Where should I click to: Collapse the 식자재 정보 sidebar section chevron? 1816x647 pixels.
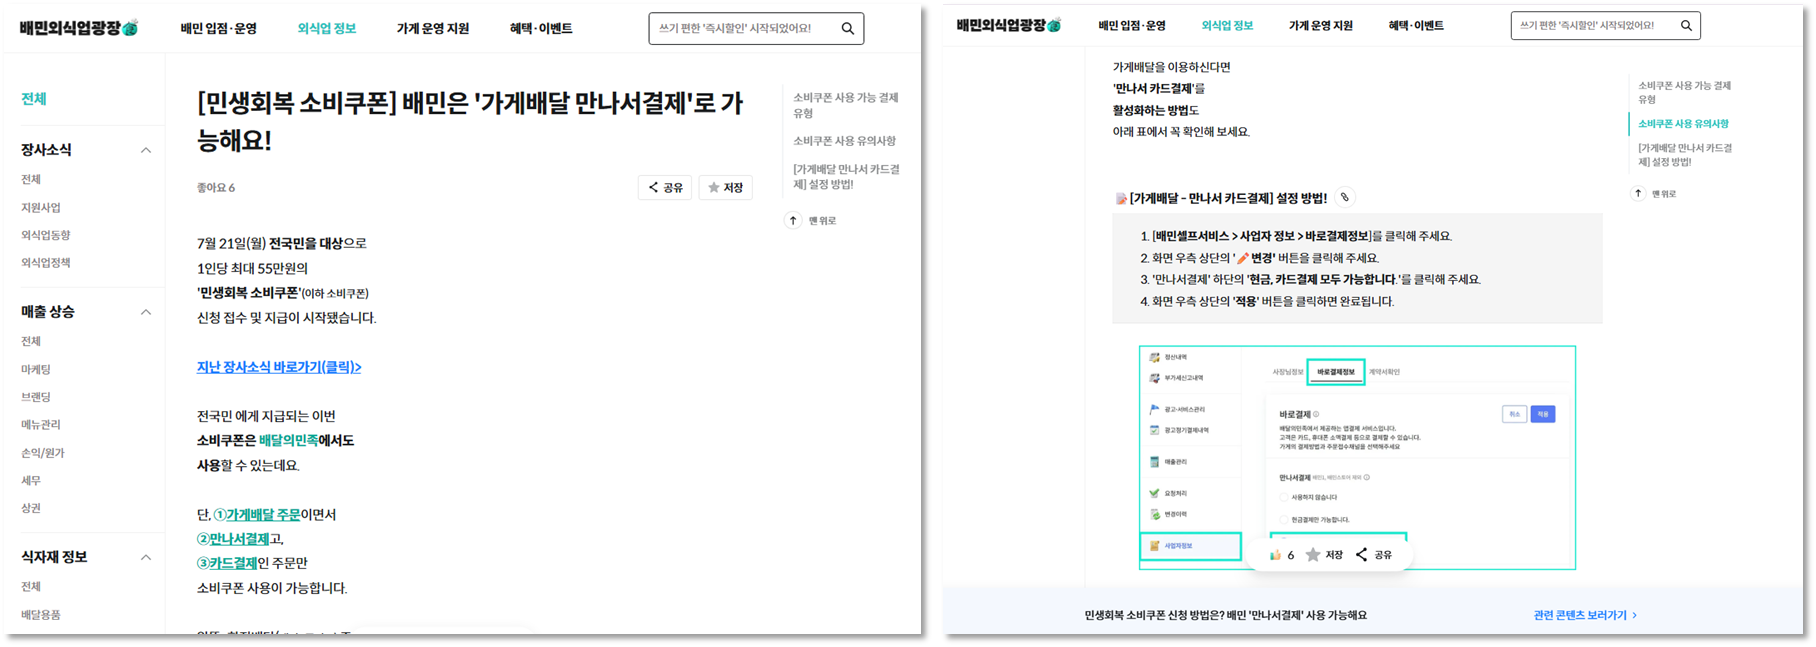[x=146, y=557]
